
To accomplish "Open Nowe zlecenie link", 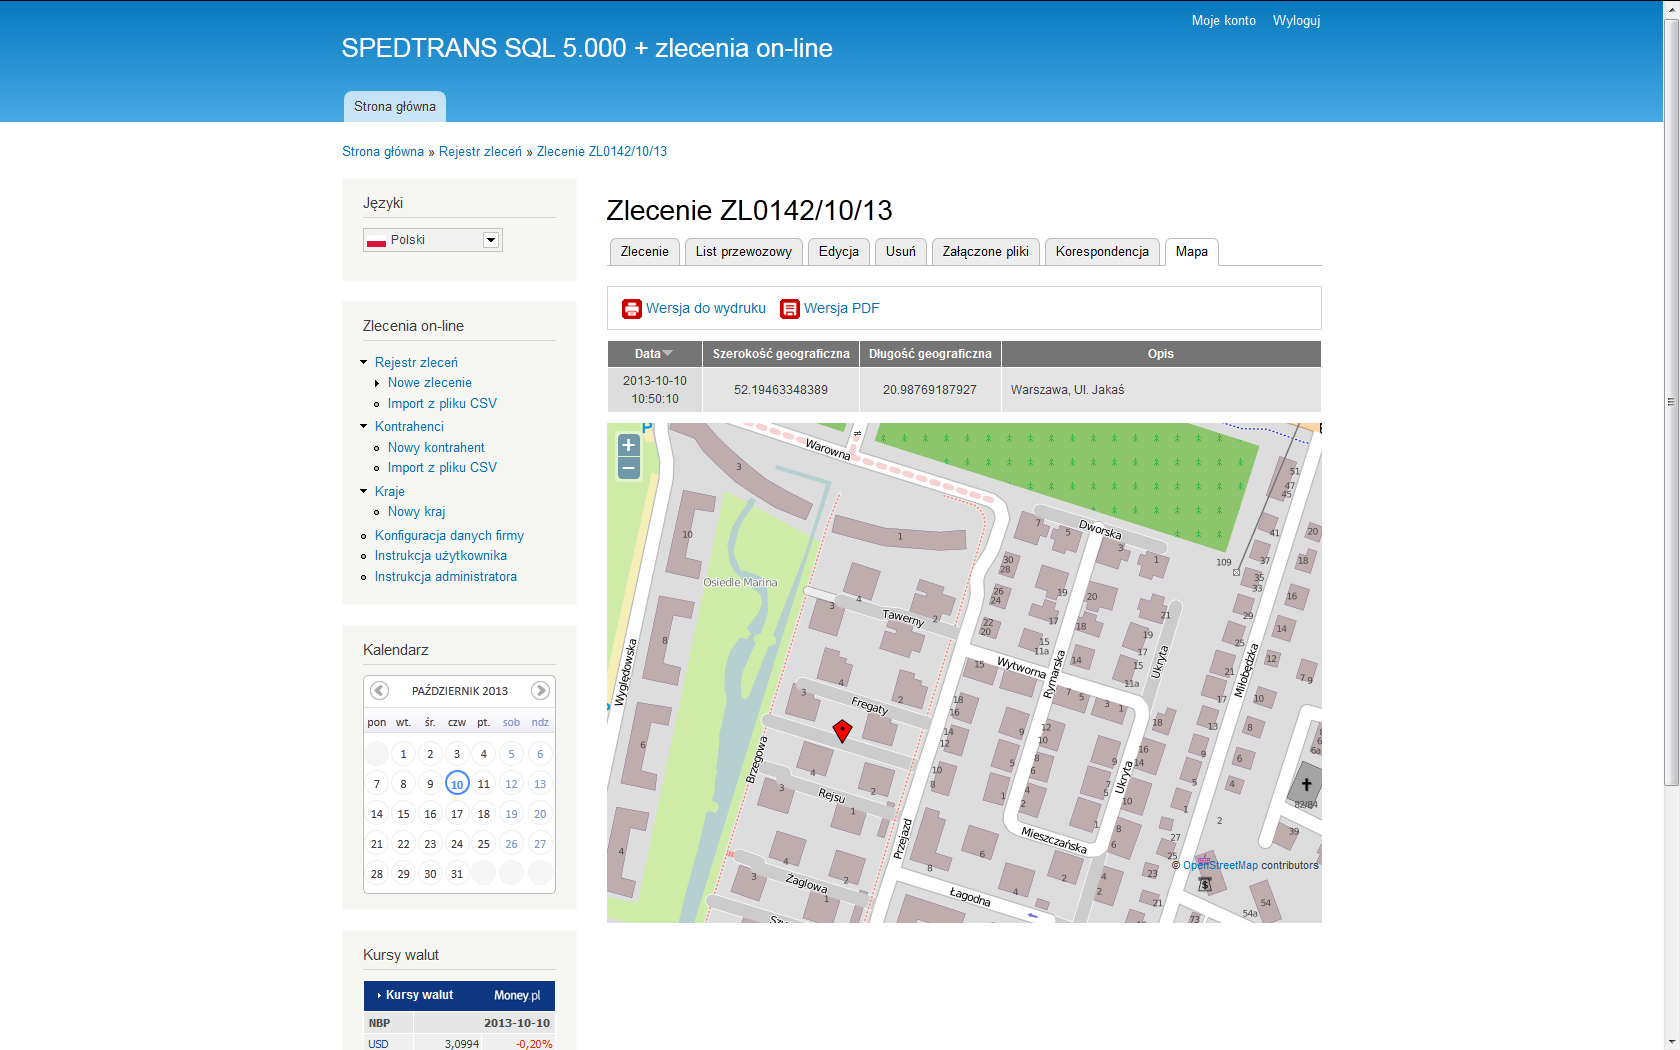I will pyautogui.click(x=430, y=383).
